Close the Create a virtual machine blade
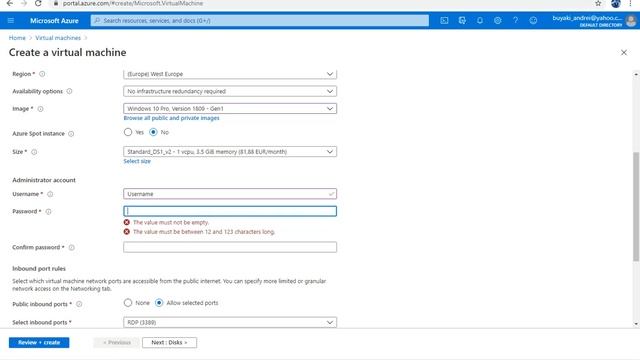 624,52
